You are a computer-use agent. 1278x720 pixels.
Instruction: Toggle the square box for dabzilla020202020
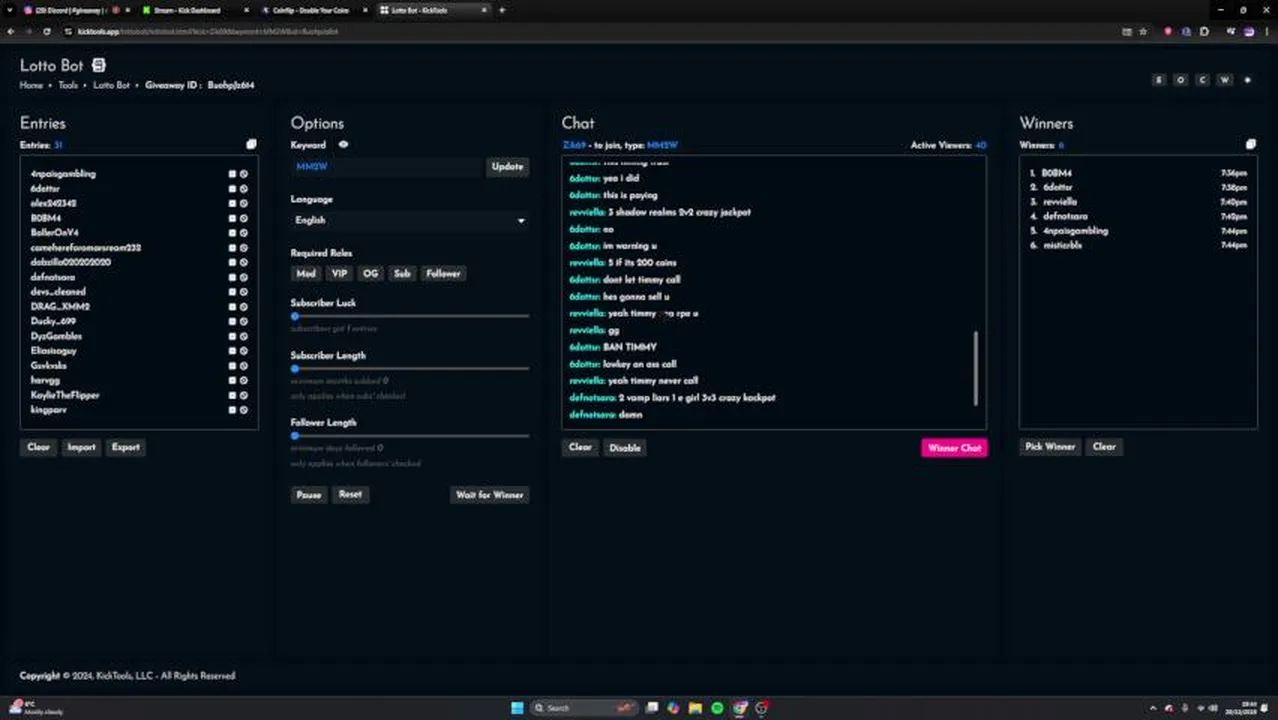232,262
